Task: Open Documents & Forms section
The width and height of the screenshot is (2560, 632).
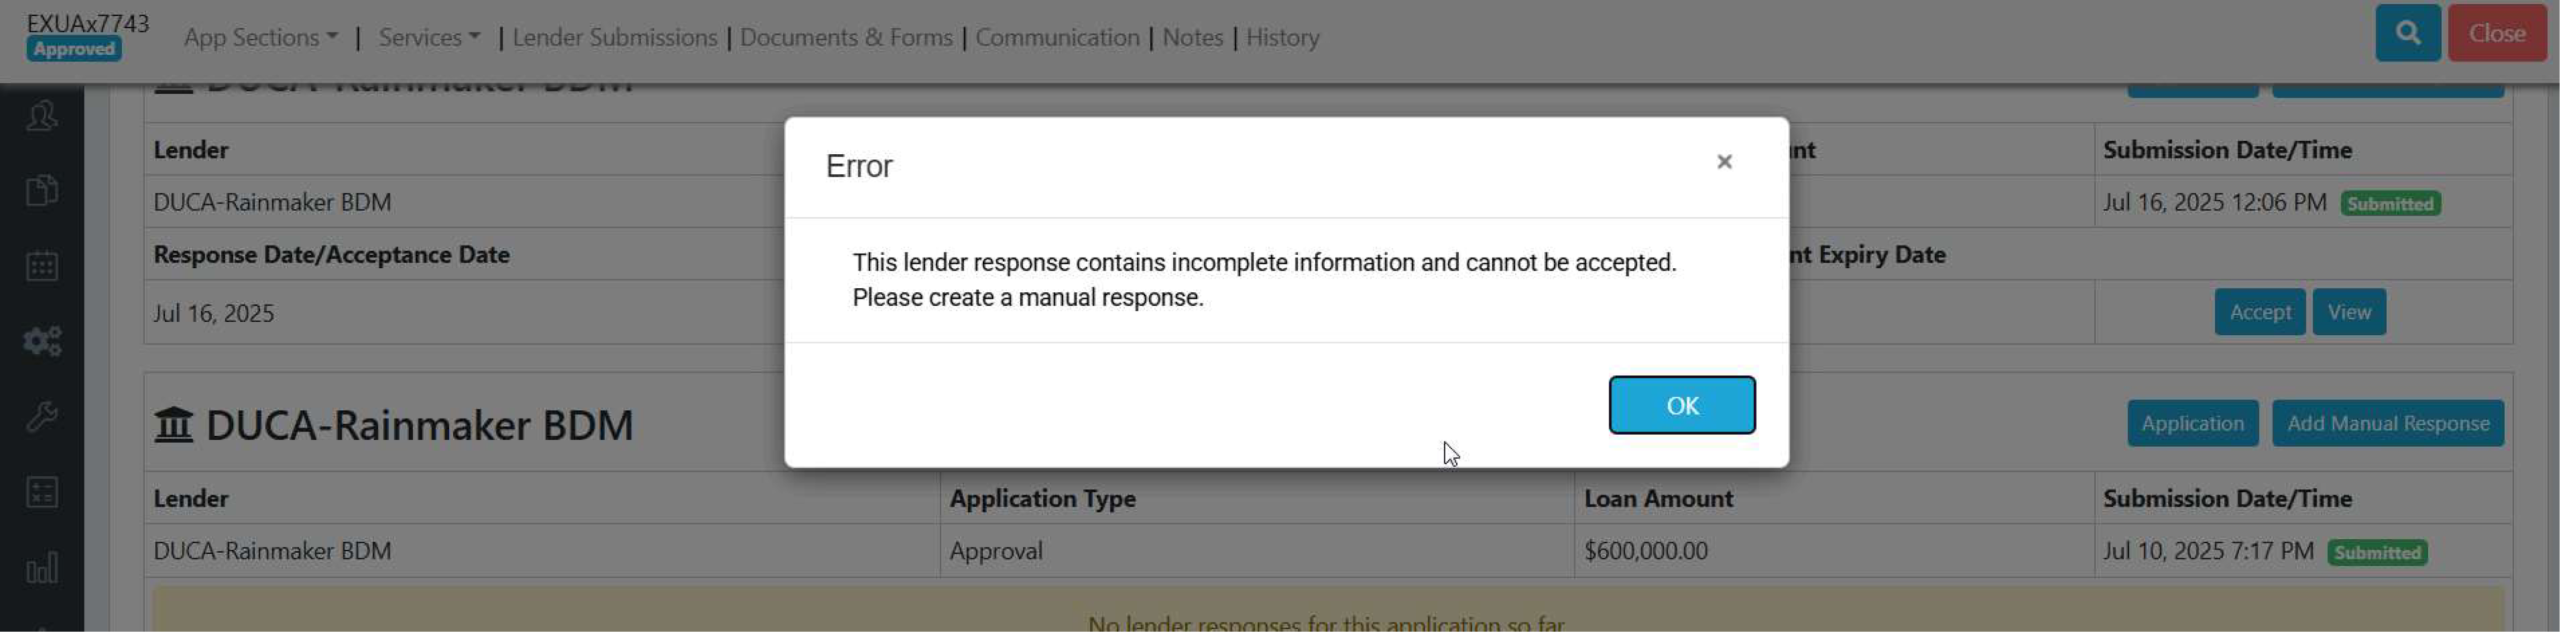Action: pos(846,37)
